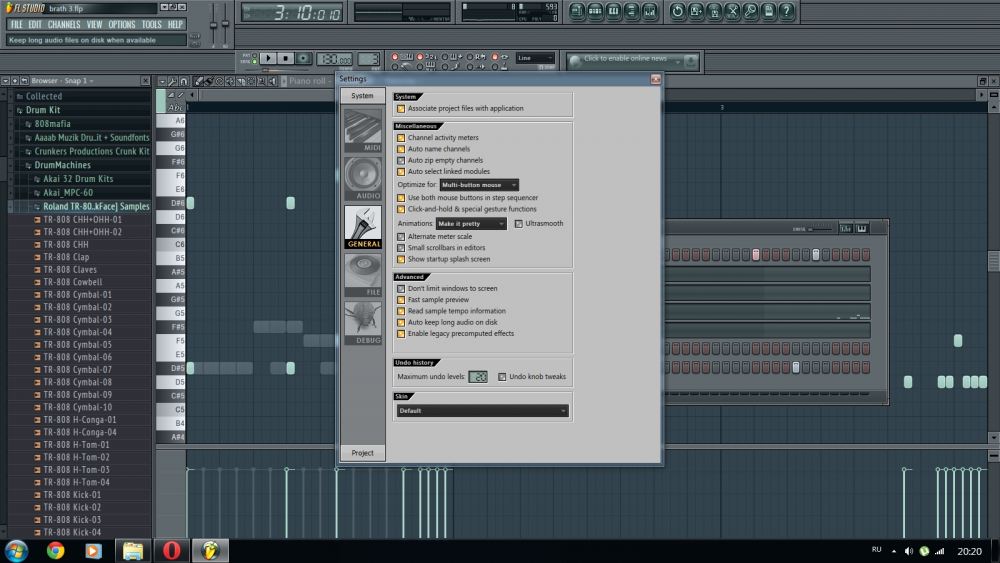Screen dimensions: 1000x563
Task: Close the Settings dialog
Action: (655, 79)
